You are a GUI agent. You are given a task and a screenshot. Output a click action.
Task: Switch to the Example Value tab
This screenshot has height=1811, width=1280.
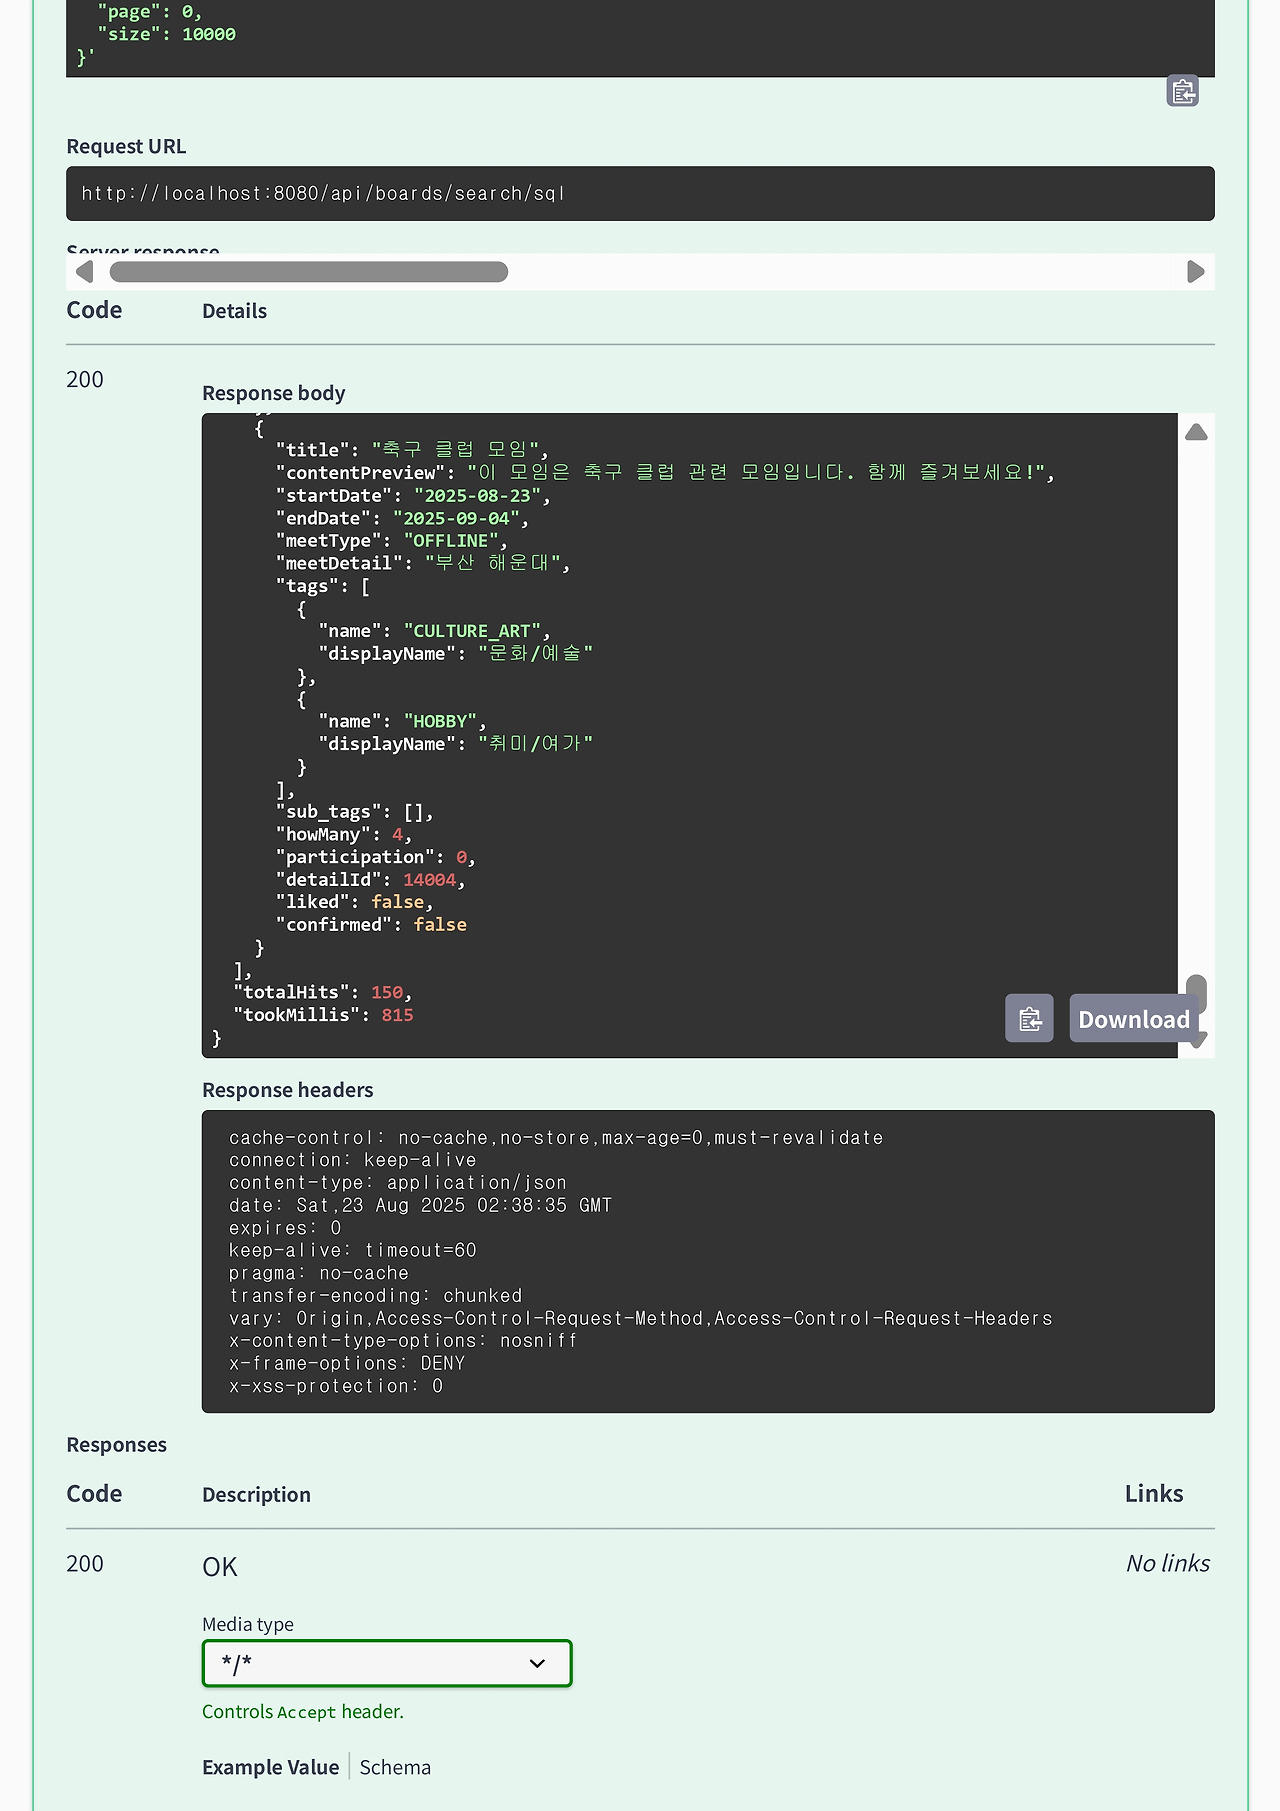click(x=270, y=1767)
